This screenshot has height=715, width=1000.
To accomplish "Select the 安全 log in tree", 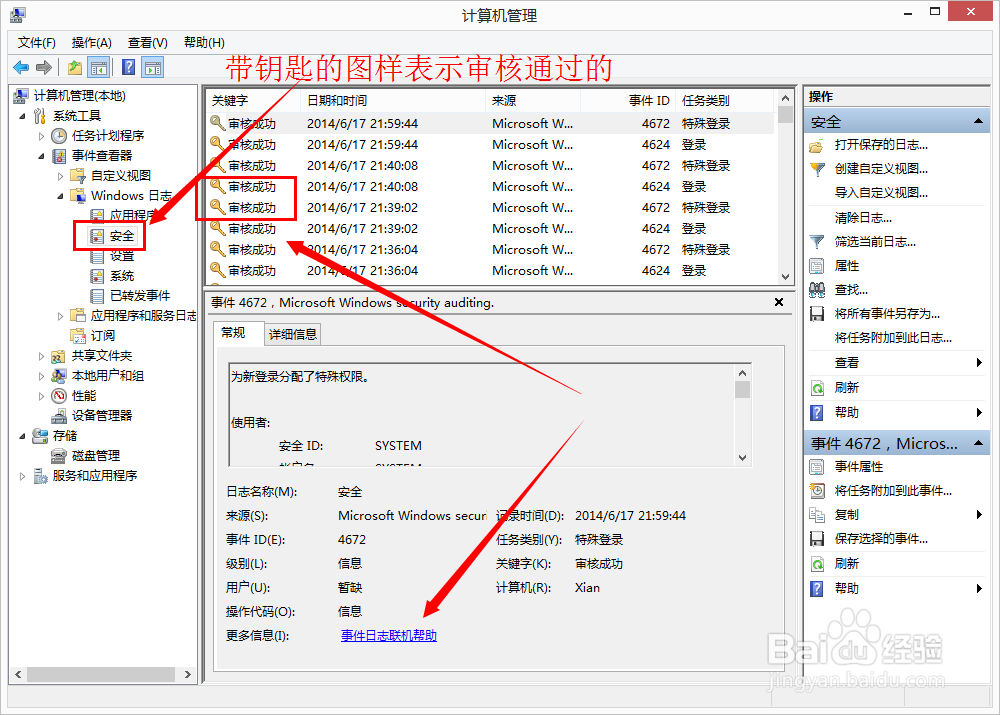I will (121, 236).
